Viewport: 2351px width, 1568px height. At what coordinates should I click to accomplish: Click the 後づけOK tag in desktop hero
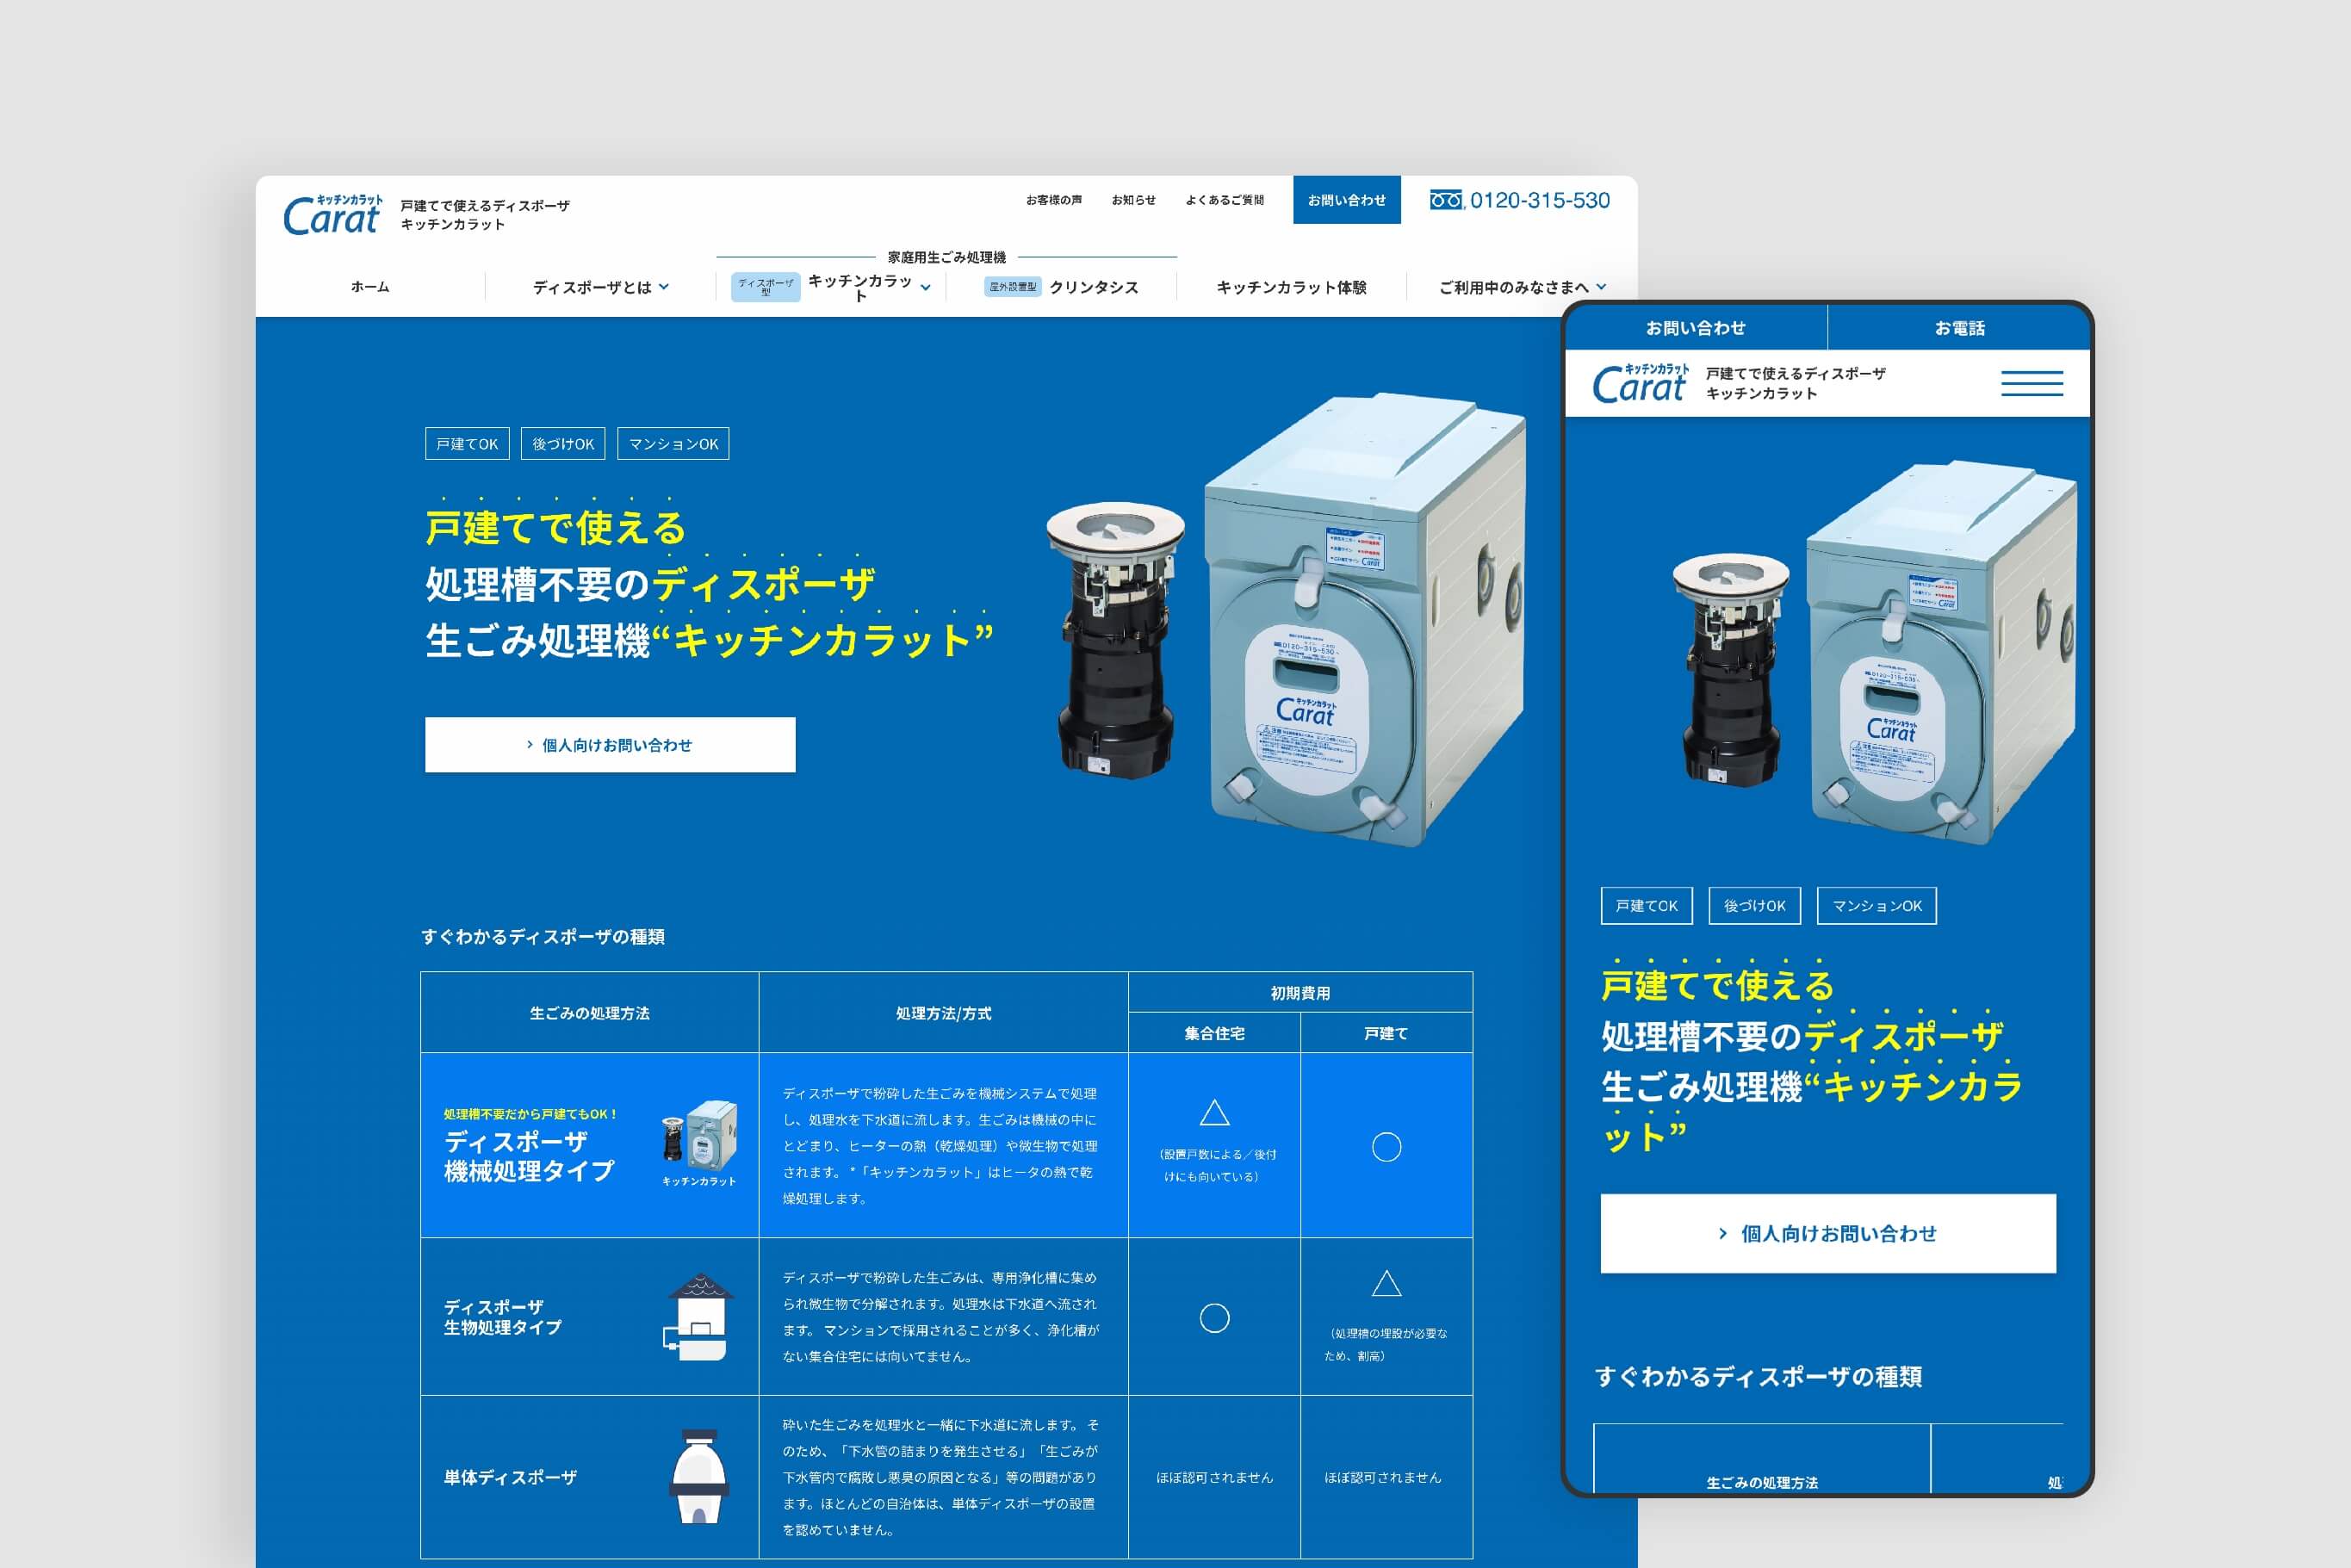point(563,444)
